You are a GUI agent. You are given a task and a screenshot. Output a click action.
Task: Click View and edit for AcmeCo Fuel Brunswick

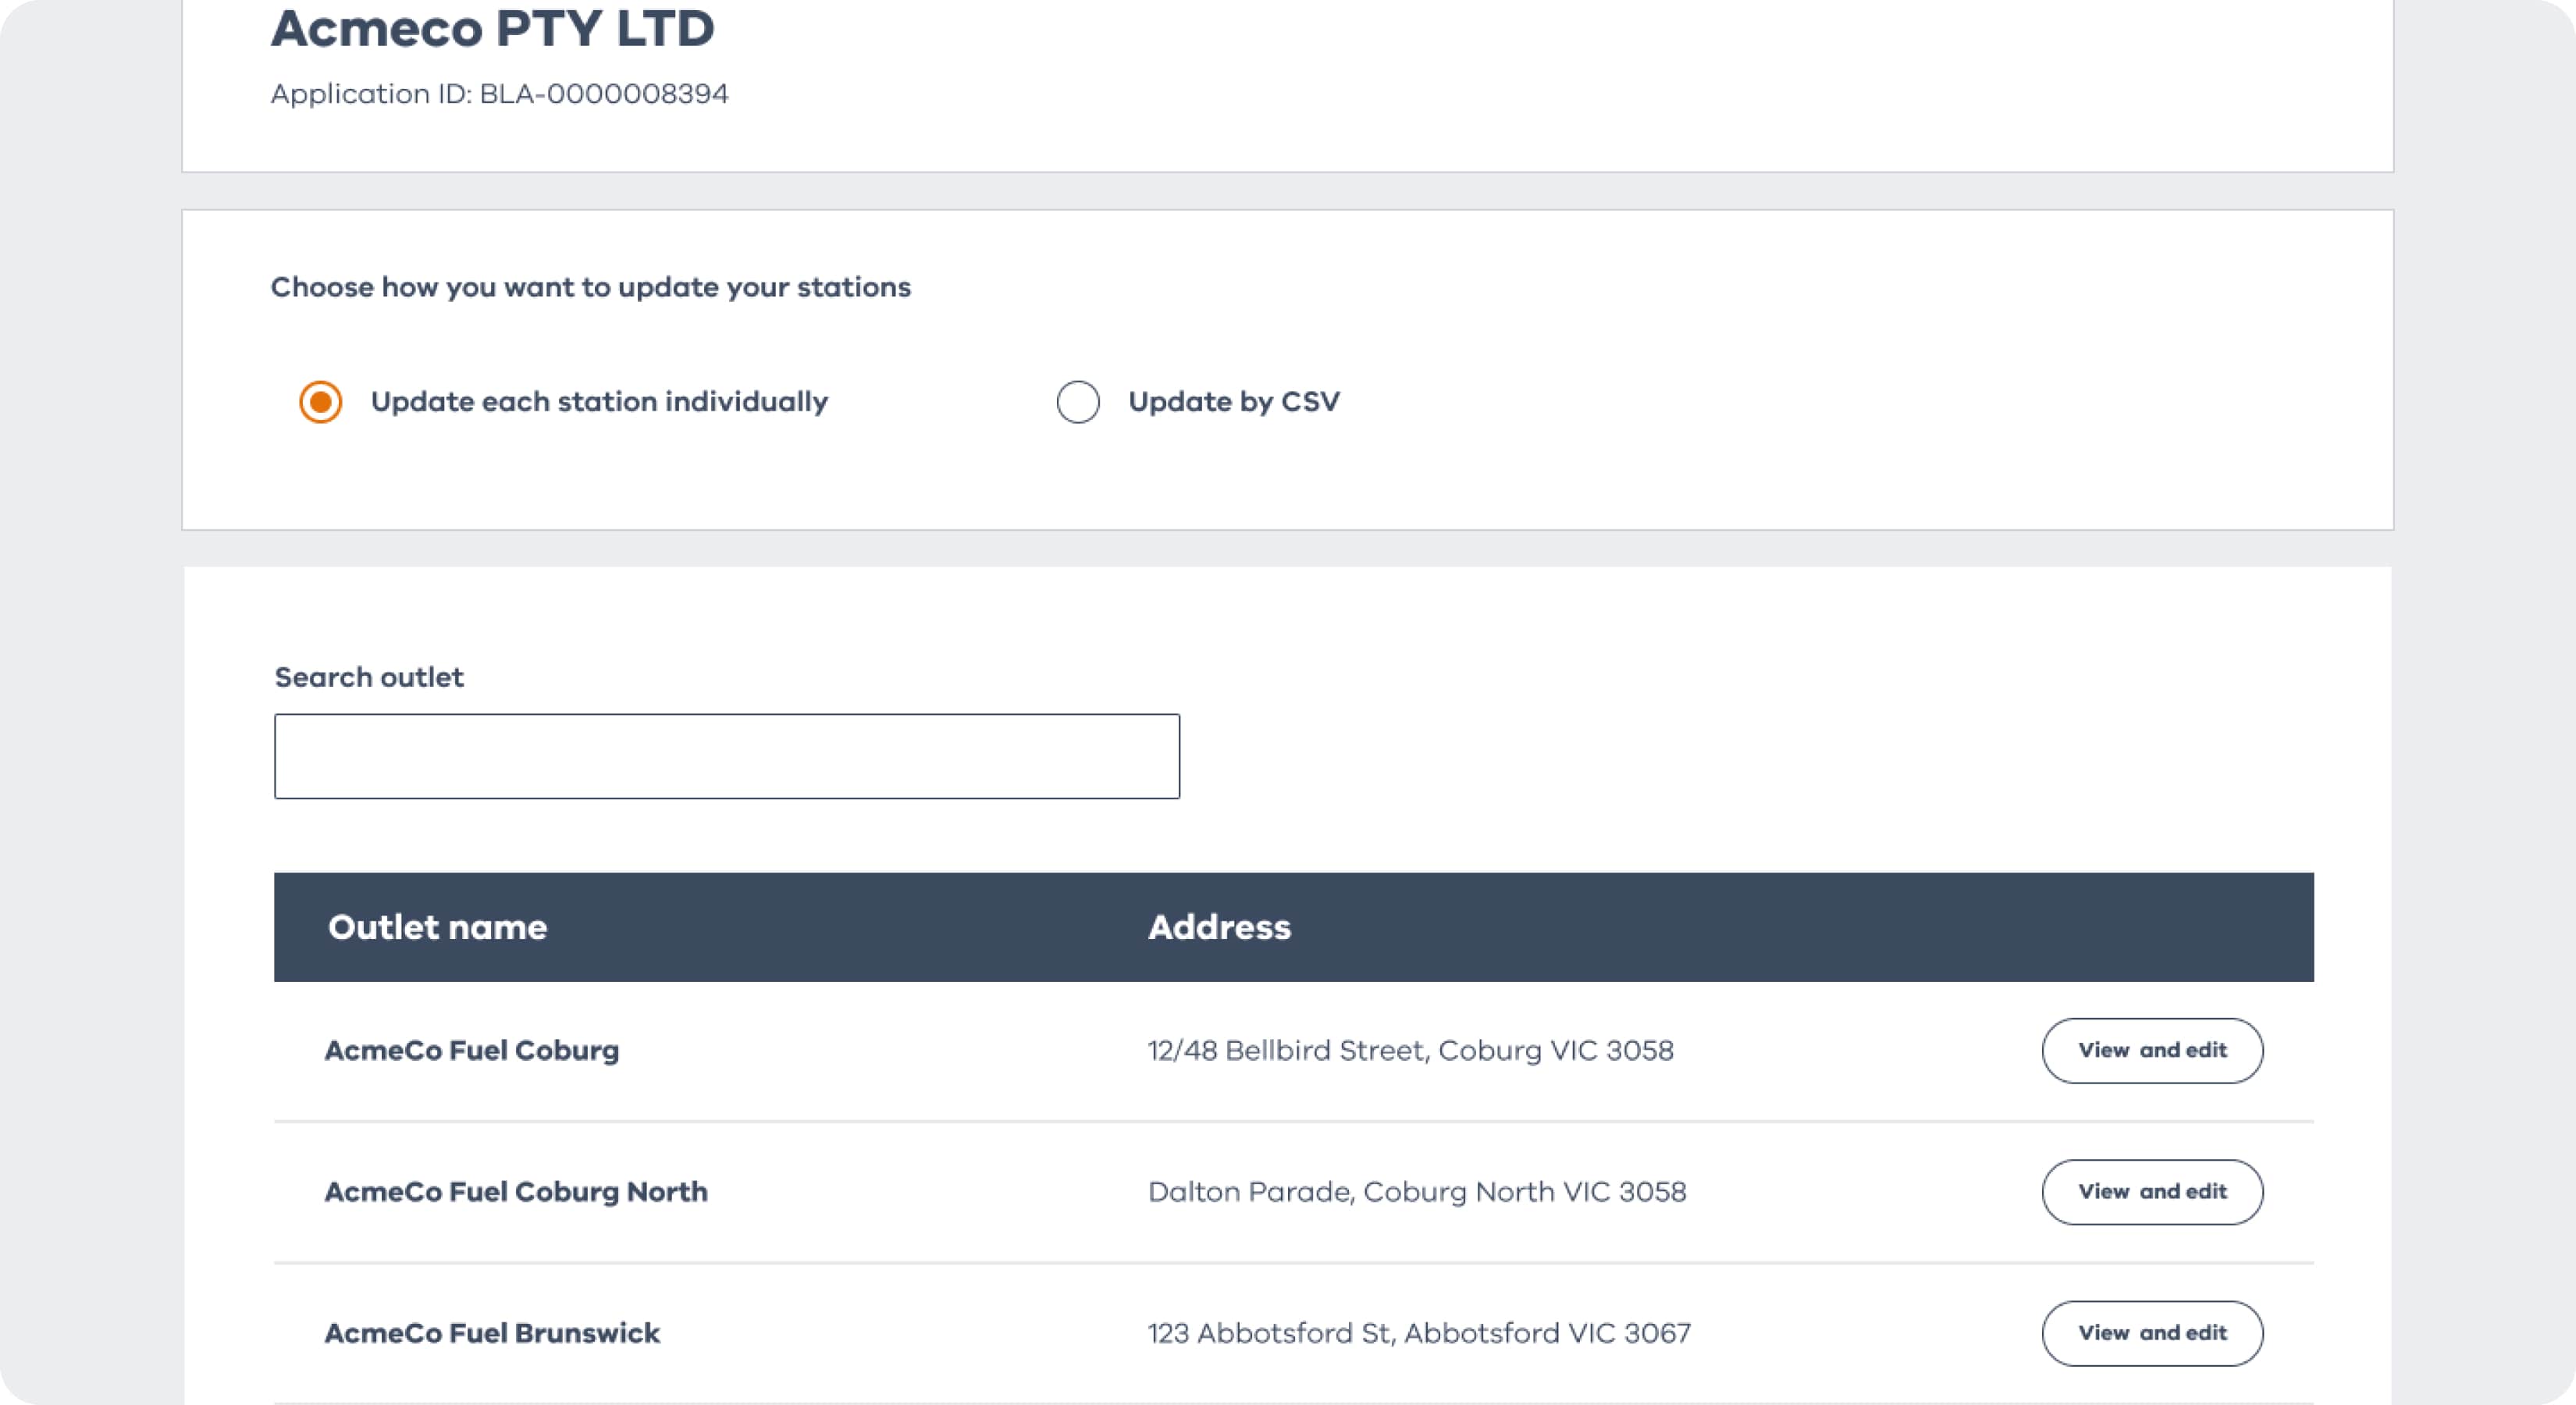click(2151, 1333)
